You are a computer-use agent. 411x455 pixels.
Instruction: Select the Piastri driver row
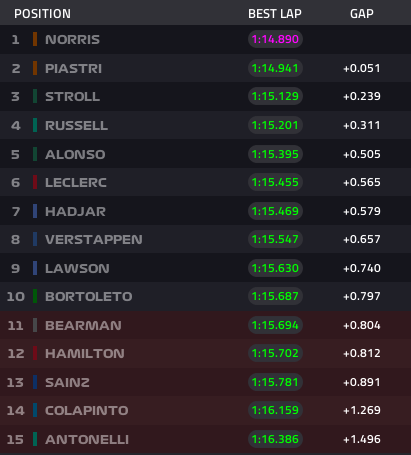[205, 68]
